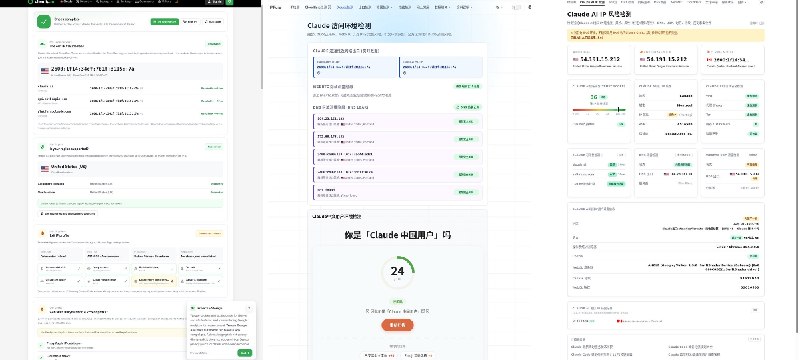Click the solid green button beside the checkmark header
800x360 pixels.
164,22
